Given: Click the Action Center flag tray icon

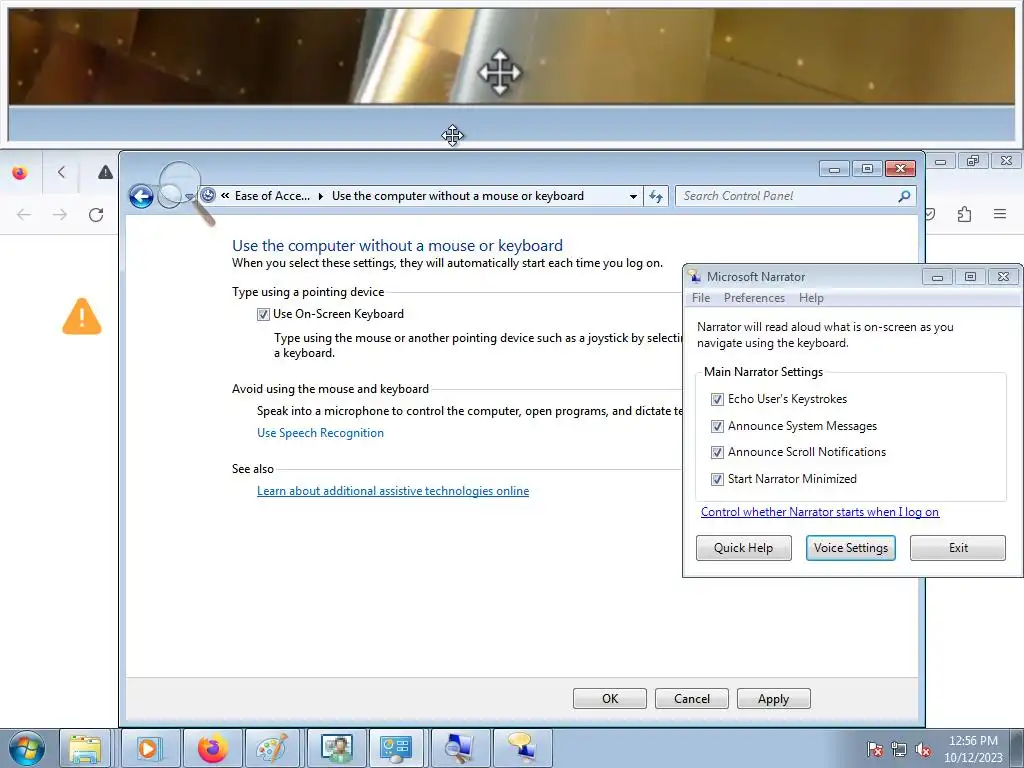Looking at the screenshot, I should point(875,750).
